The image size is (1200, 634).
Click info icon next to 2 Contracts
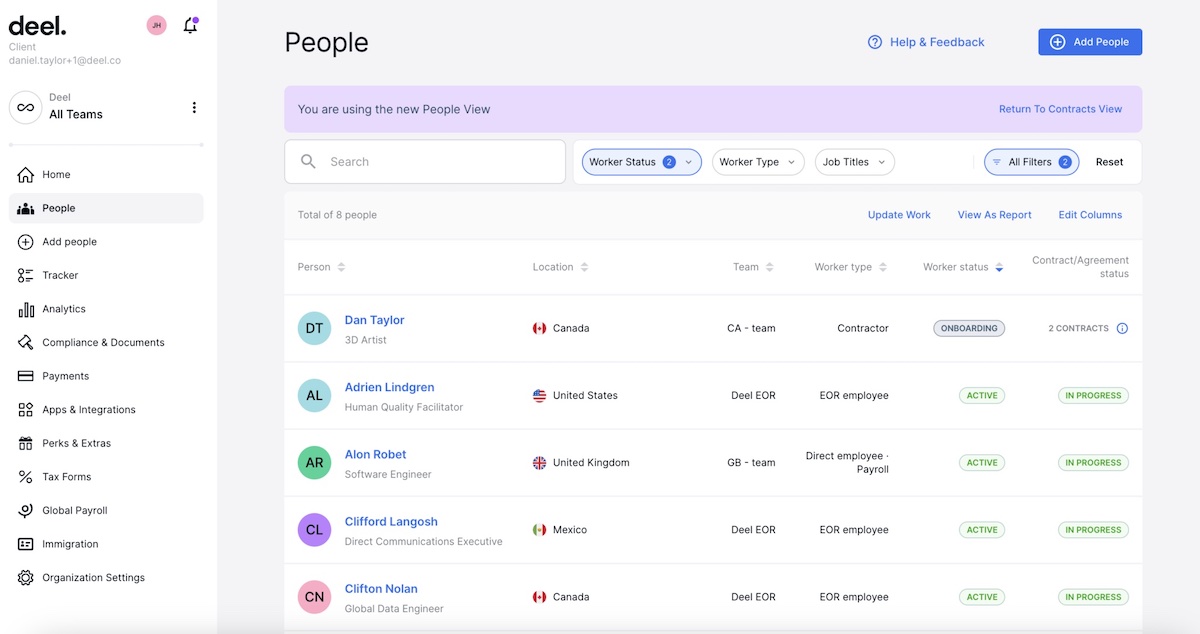1122,328
